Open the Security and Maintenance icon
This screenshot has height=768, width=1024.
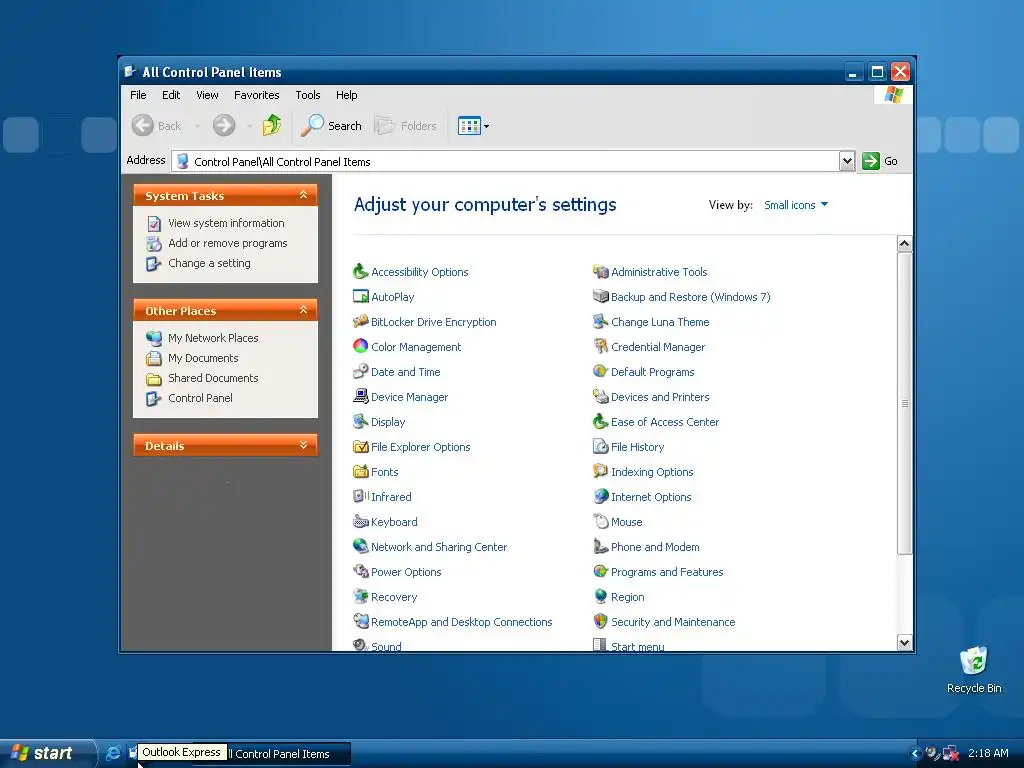[600, 621]
